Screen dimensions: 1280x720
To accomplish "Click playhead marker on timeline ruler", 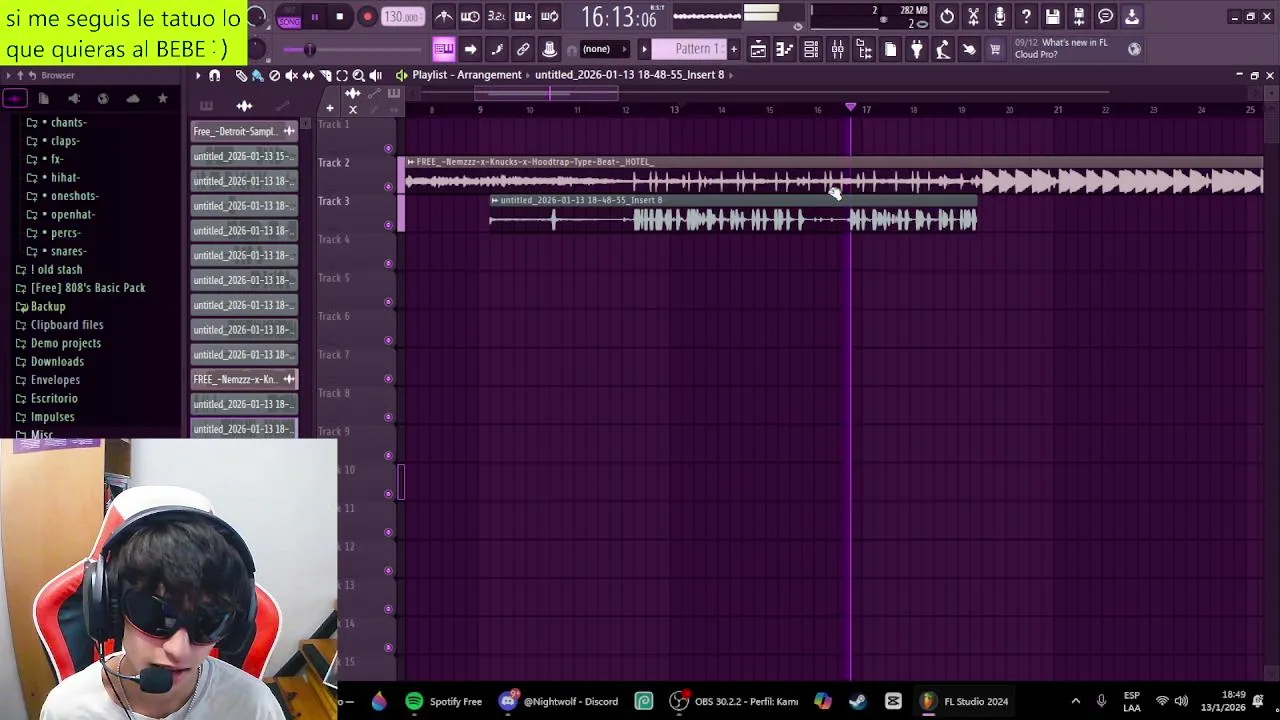I will click(x=851, y=107).
